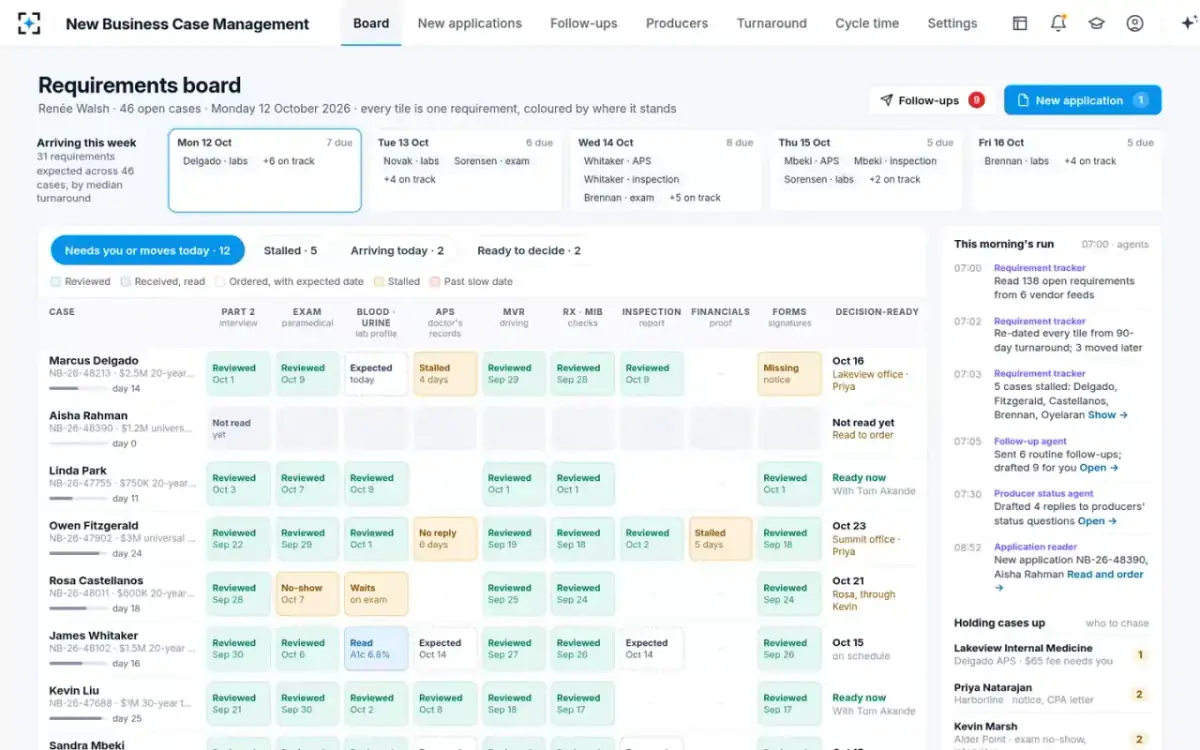
Task: Open the Aisha Rahman case
Action: click(88, 416)
